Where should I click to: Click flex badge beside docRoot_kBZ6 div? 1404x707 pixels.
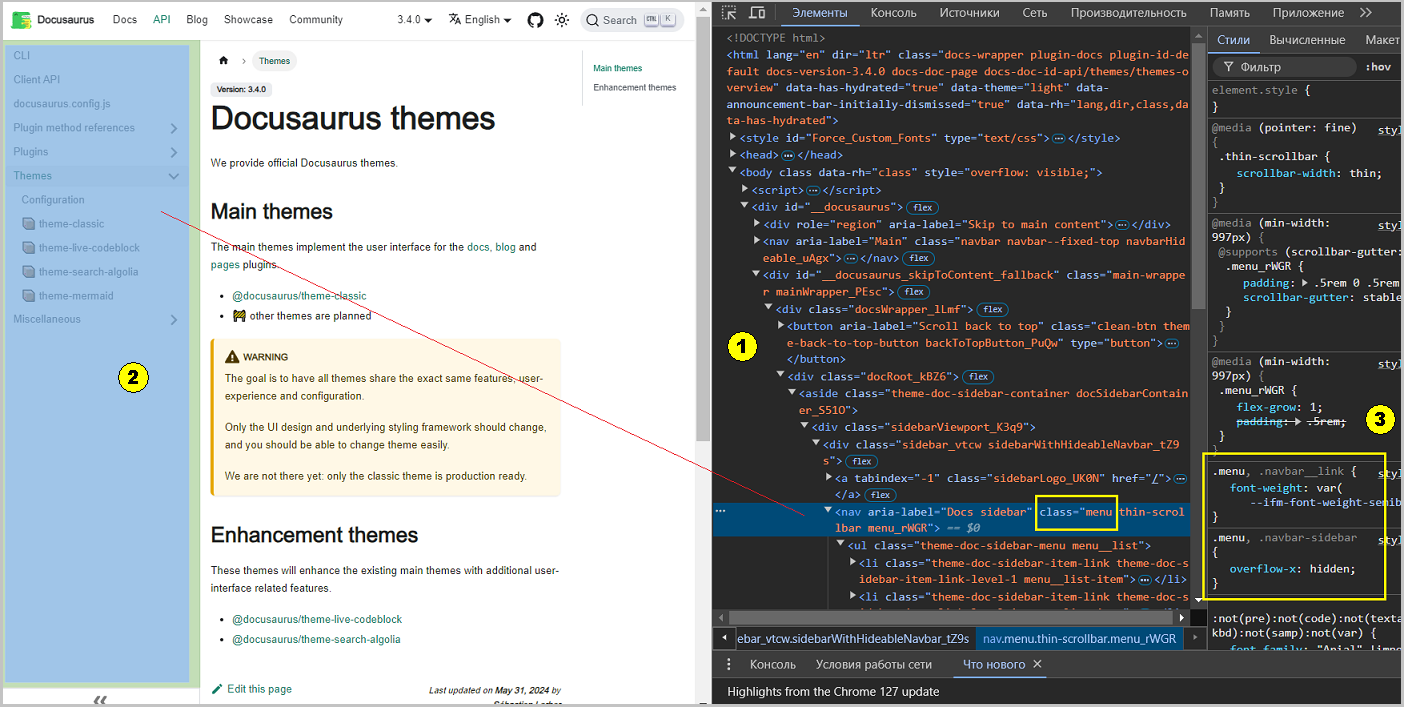[979, 377]
